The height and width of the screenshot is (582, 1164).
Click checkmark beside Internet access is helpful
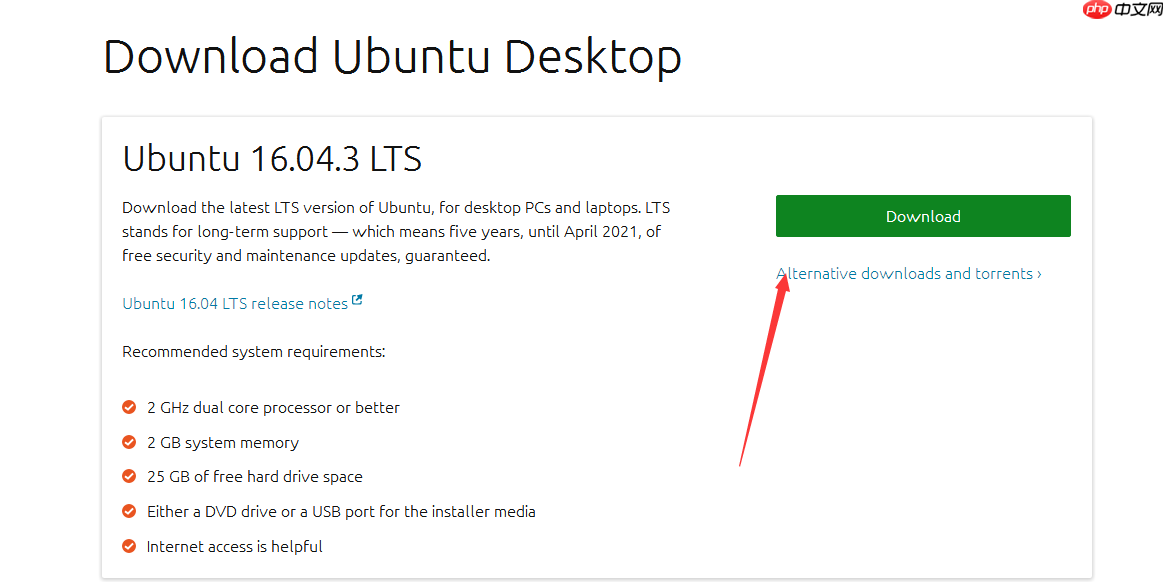129,546
